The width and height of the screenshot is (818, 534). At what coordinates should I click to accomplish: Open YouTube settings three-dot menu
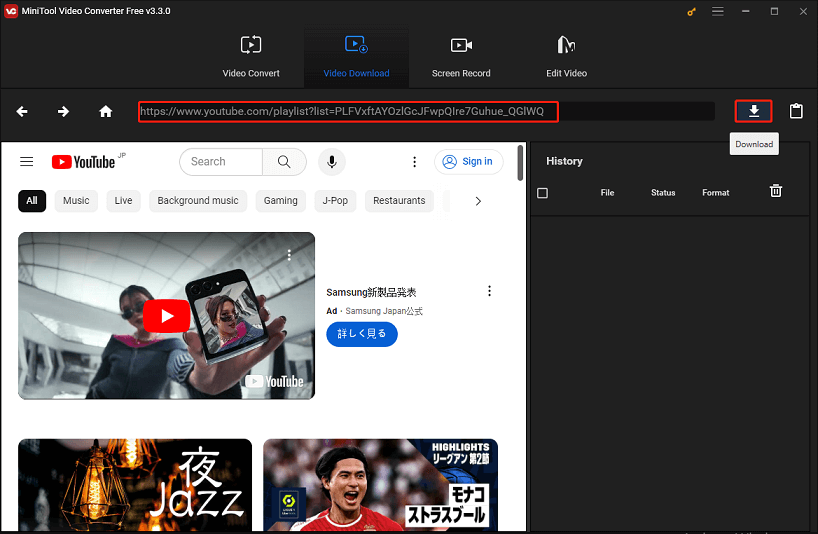[x=415, y=162]
